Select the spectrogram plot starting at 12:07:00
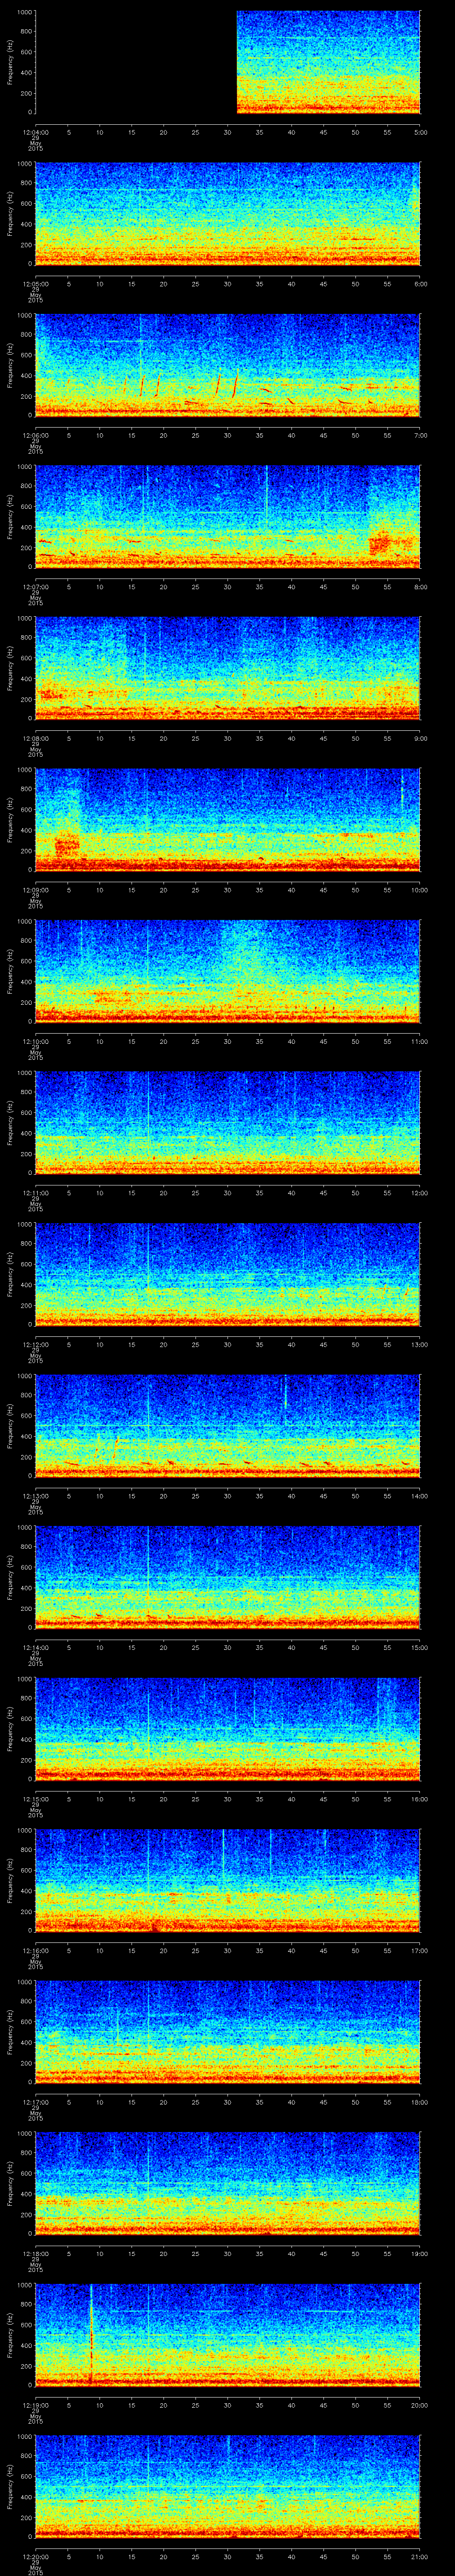Screen dimensions: 455x2576 [228, 517]
